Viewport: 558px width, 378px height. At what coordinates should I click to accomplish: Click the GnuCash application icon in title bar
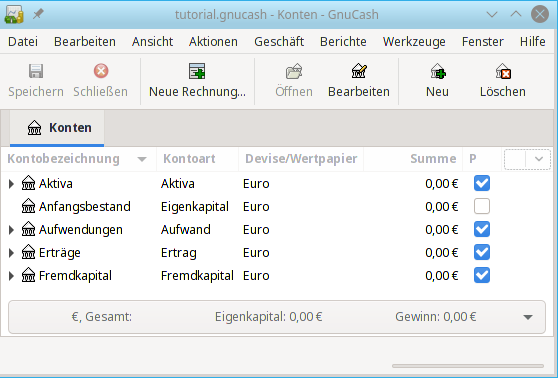(x=14, y=15)
